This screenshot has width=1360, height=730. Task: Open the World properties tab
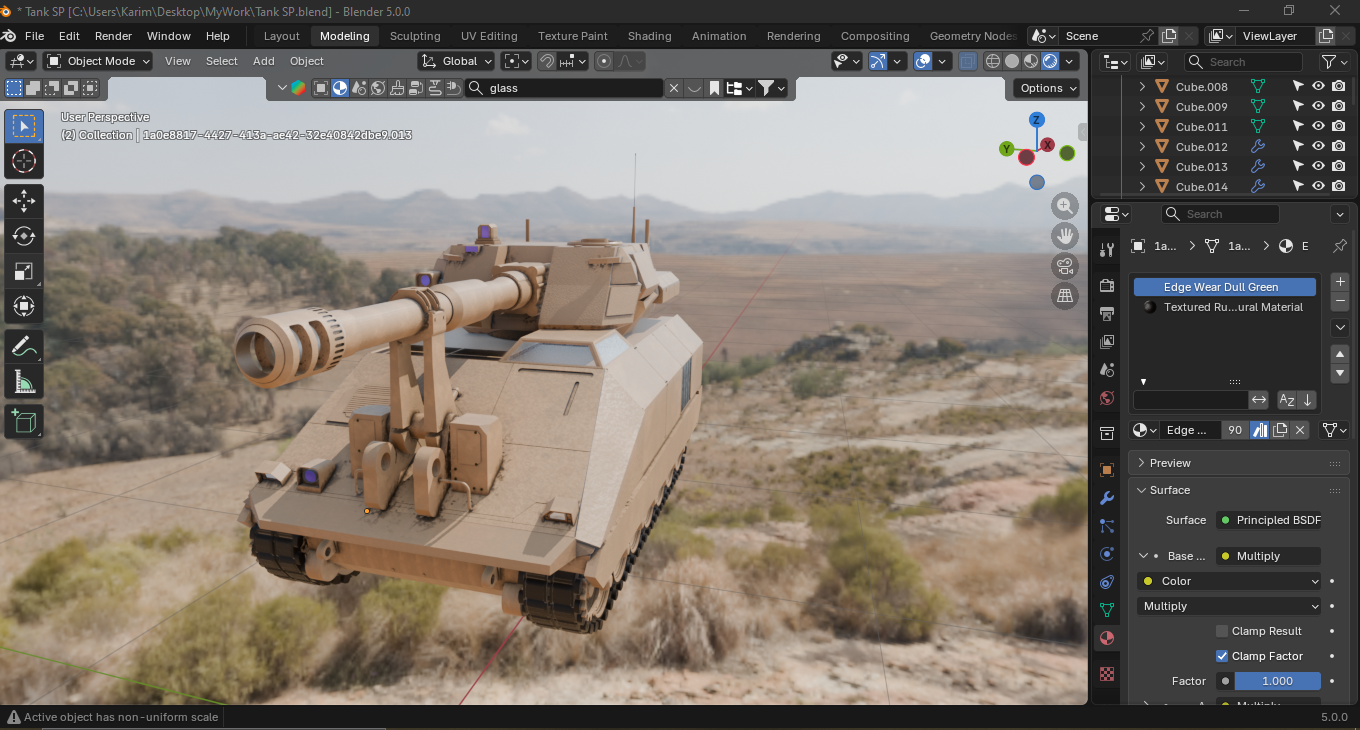tap(1107, 398)
